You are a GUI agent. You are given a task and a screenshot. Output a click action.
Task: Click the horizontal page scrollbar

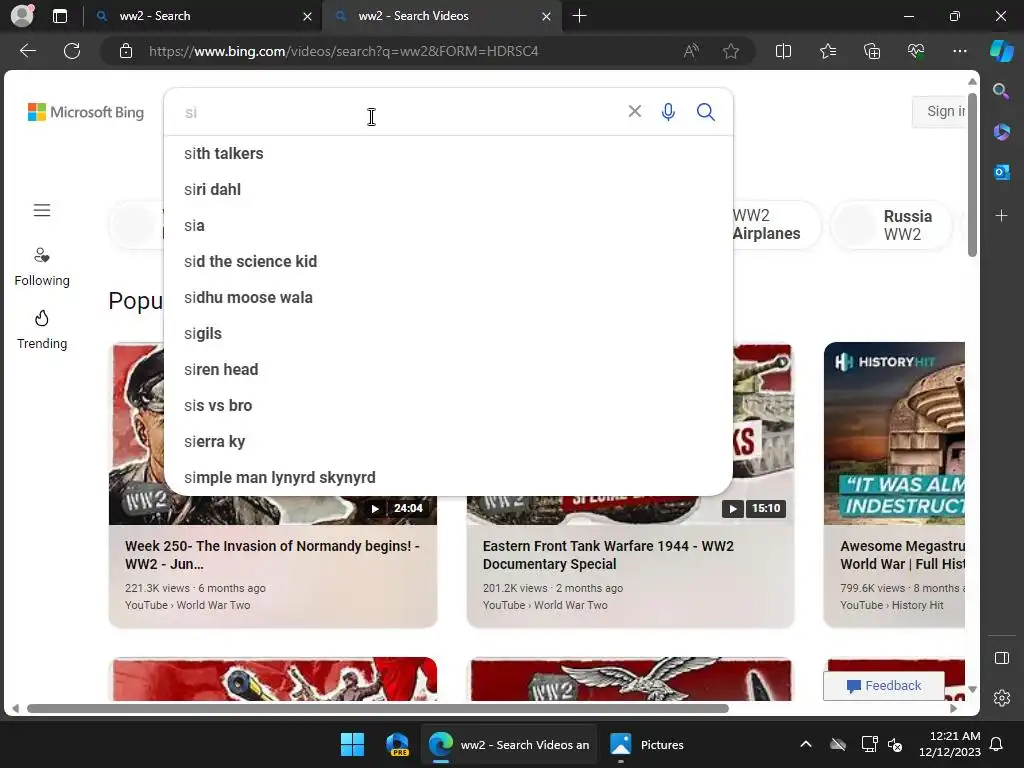(x=377, y=709)
